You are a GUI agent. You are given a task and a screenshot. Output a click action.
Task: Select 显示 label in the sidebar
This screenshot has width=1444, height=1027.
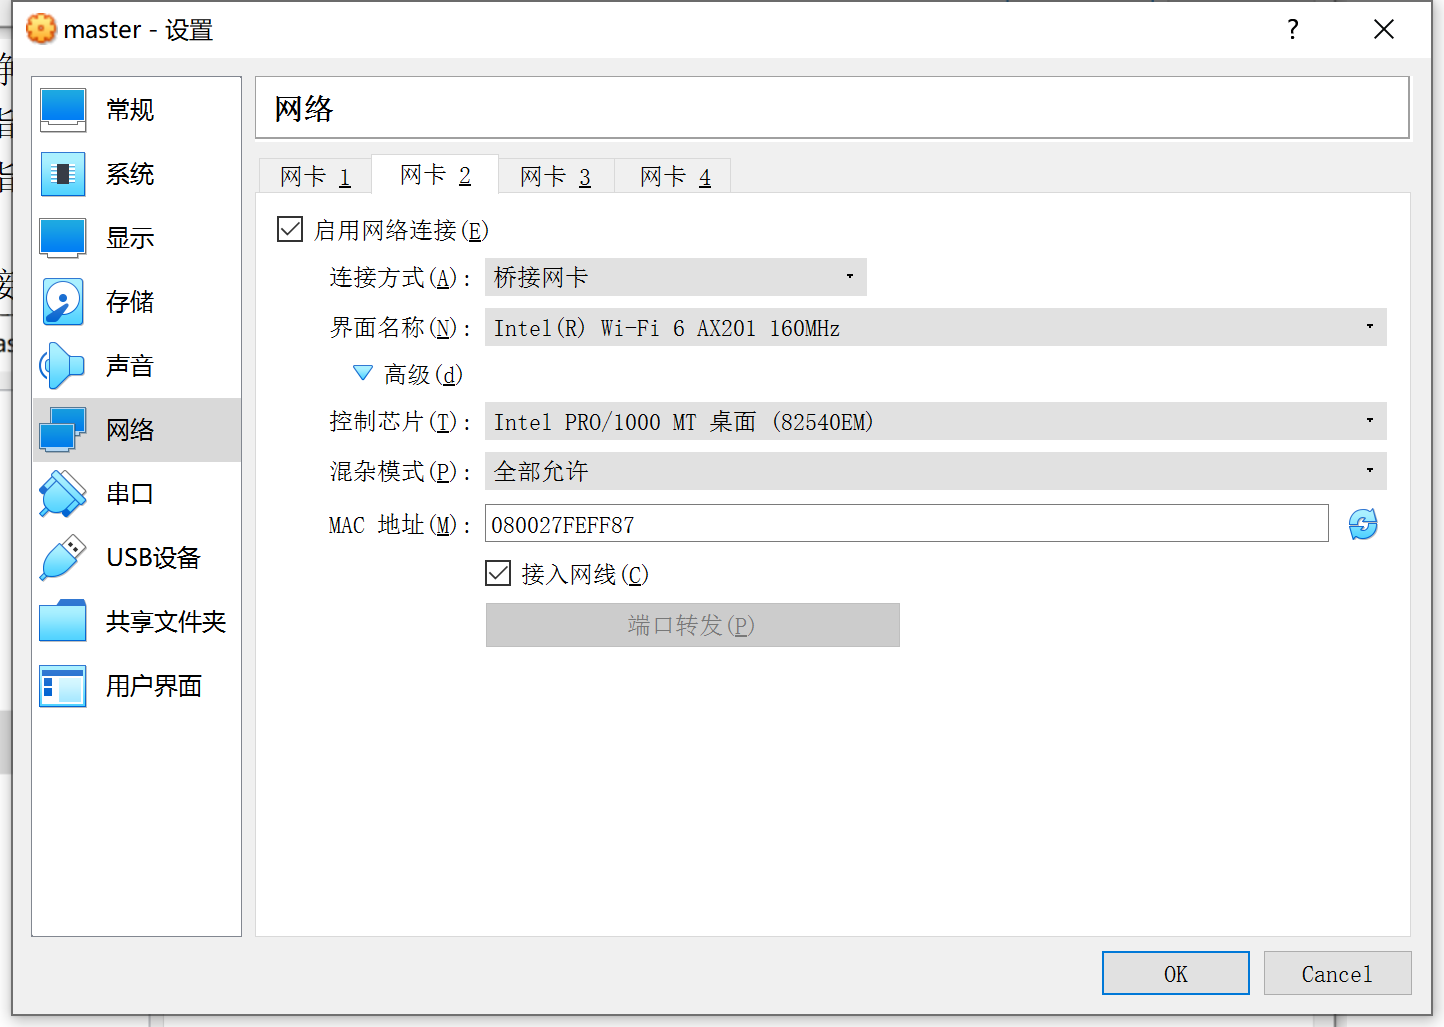[x=130, y=238]
